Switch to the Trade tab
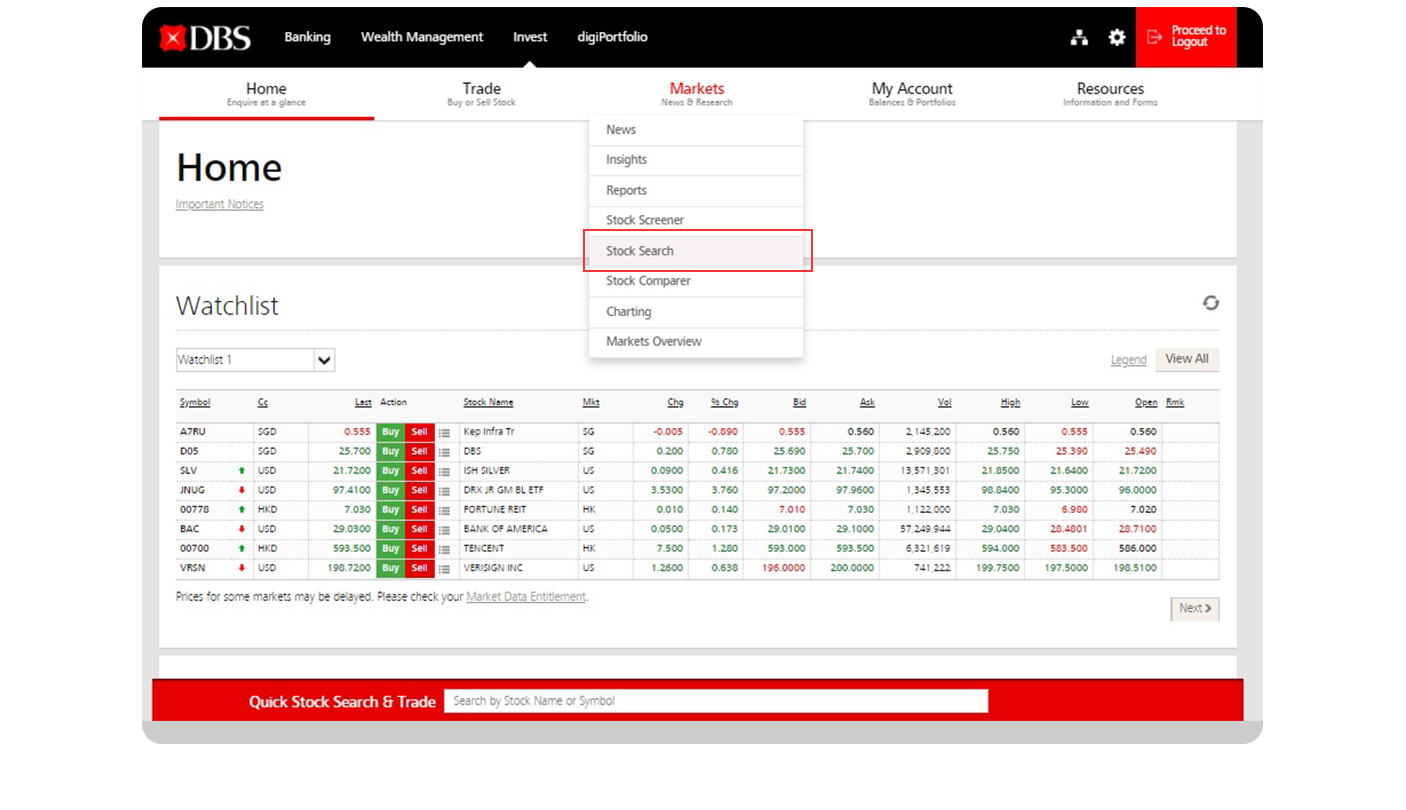This screenshot has width=1406, height=810. tap(481, 94)
